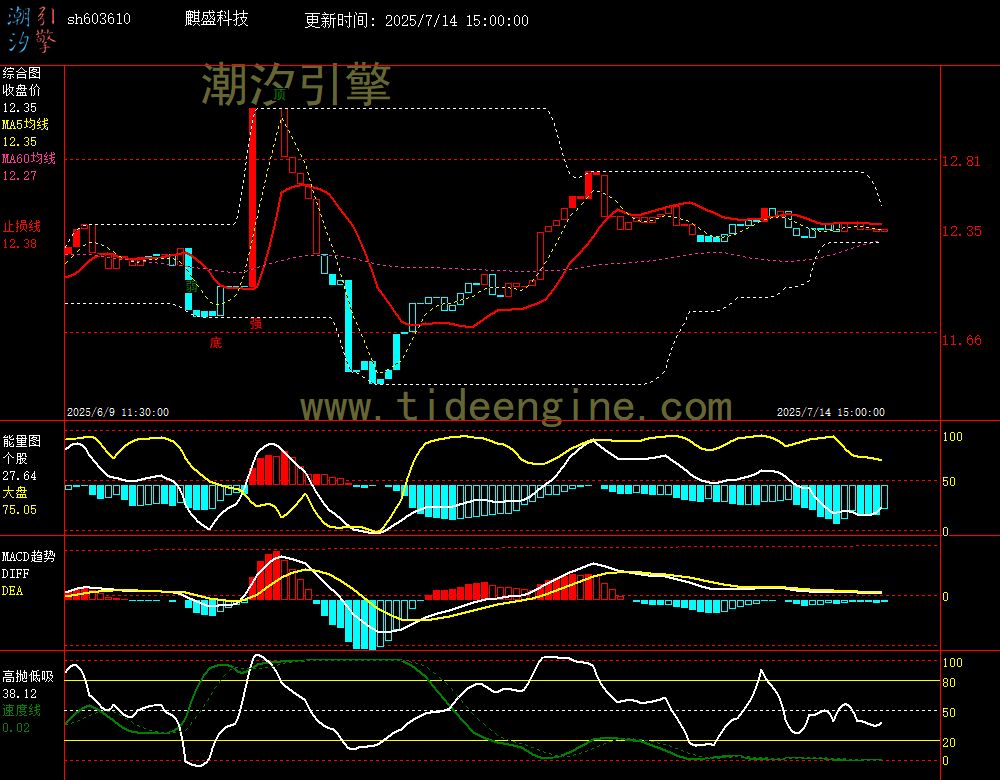Select the 高抛低吸 panel label

[x=29, y=676]
